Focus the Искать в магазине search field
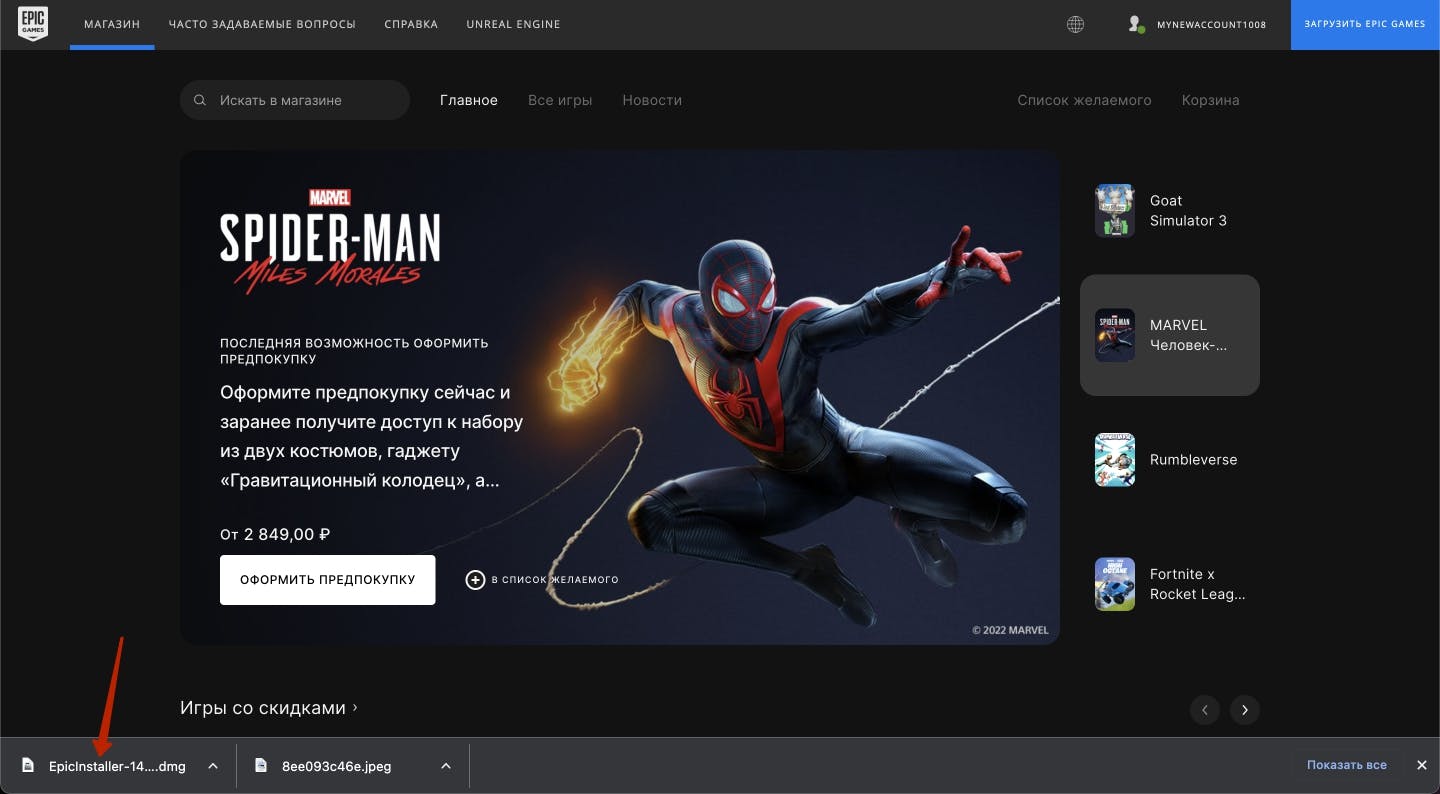Screen dimensions: 1440x794 pyautogui.click(x=295, y=100)
